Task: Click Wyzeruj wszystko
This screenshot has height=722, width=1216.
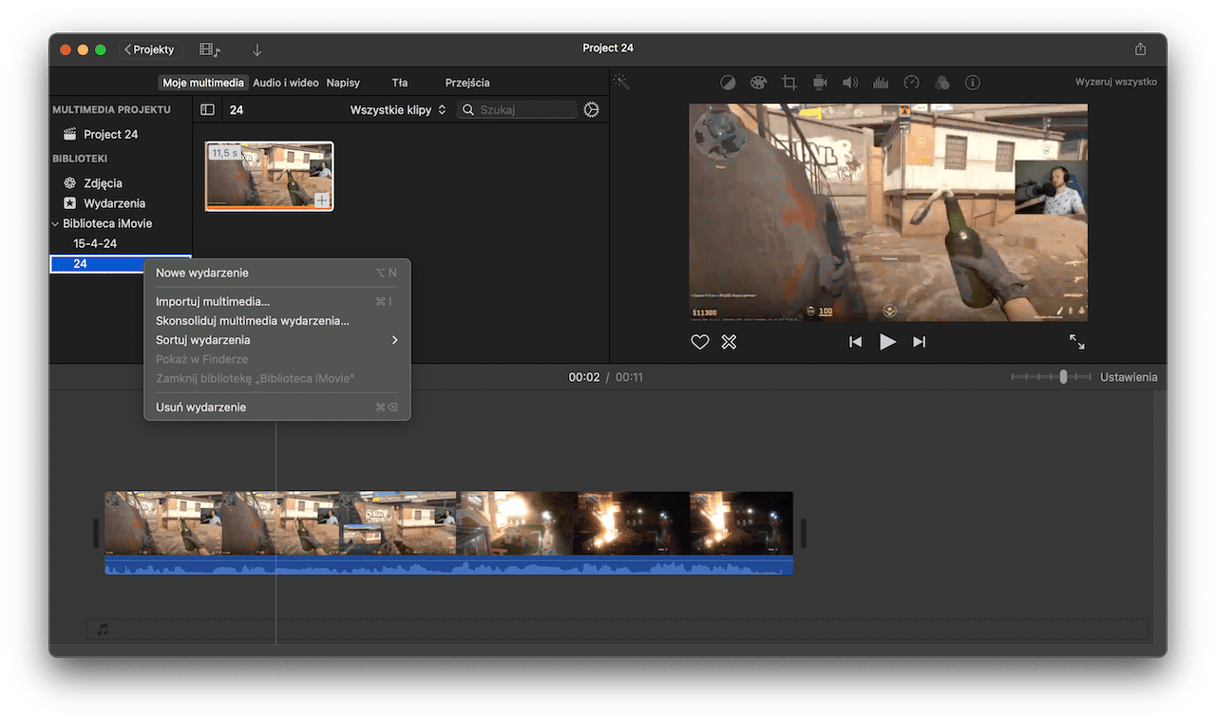Action: (x=1116, y=82)
